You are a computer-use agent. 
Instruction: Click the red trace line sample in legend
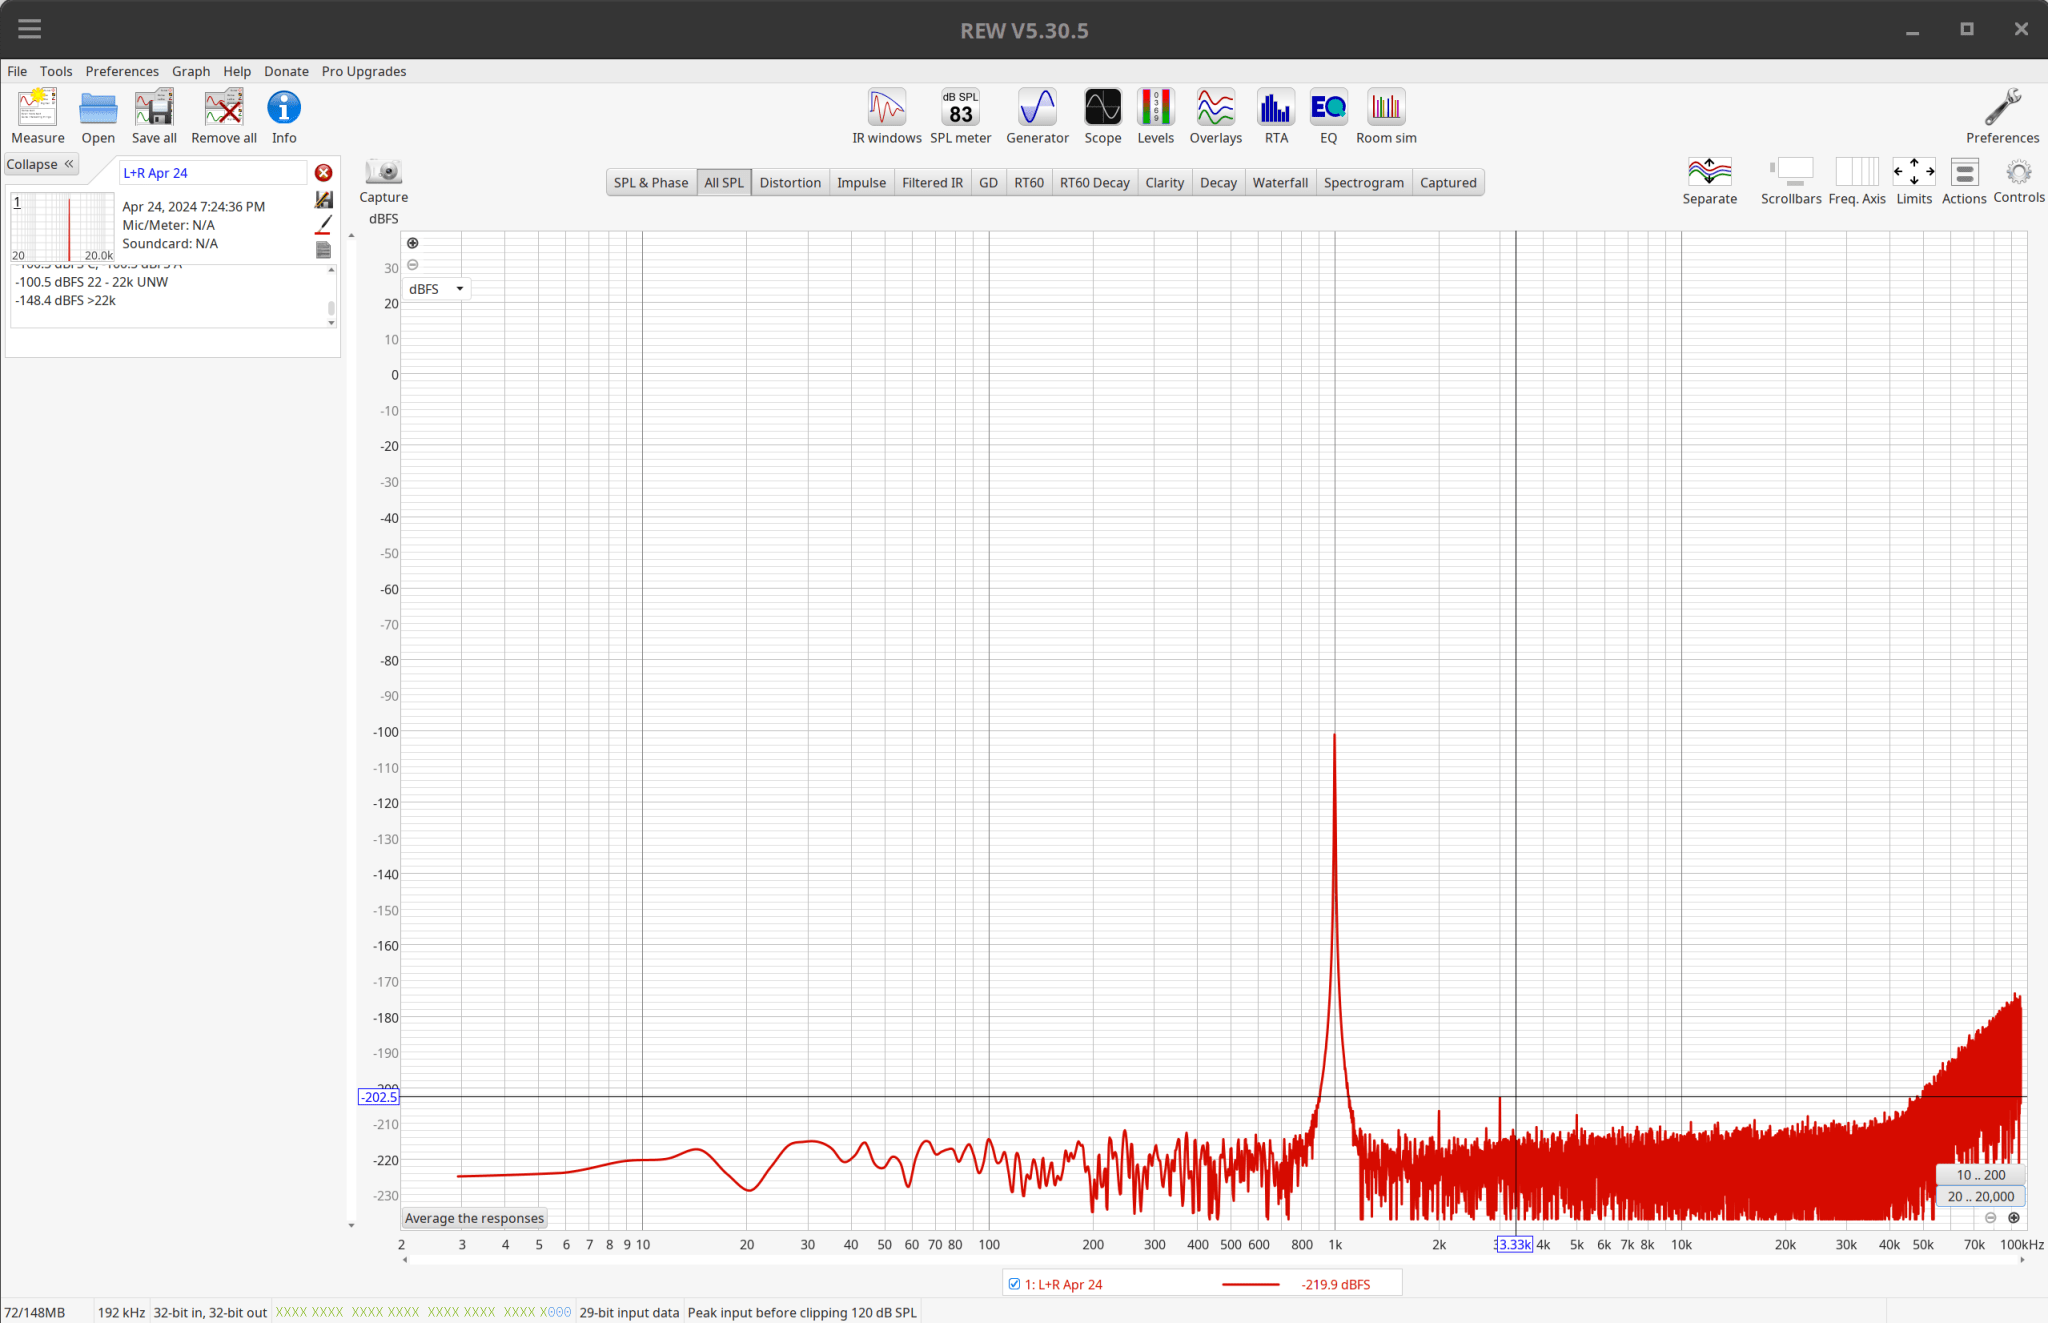point(1250,1284)
